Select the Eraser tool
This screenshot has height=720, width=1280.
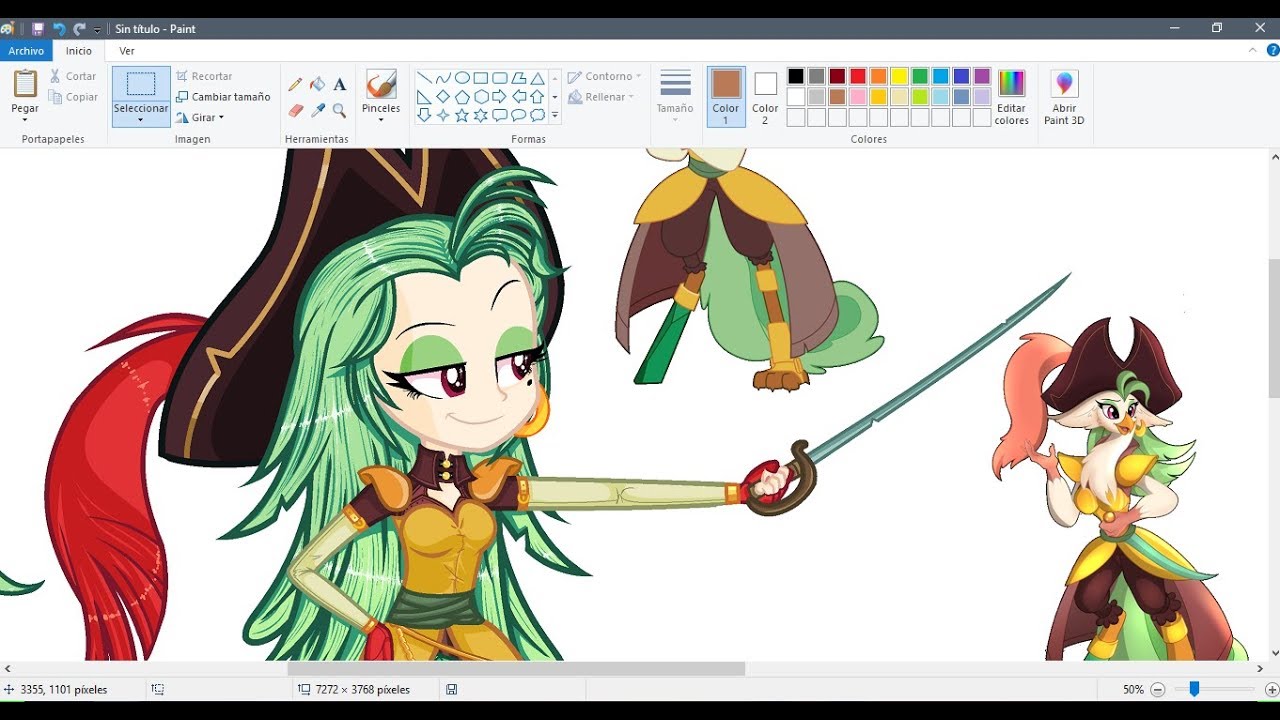tap(296, 110)
